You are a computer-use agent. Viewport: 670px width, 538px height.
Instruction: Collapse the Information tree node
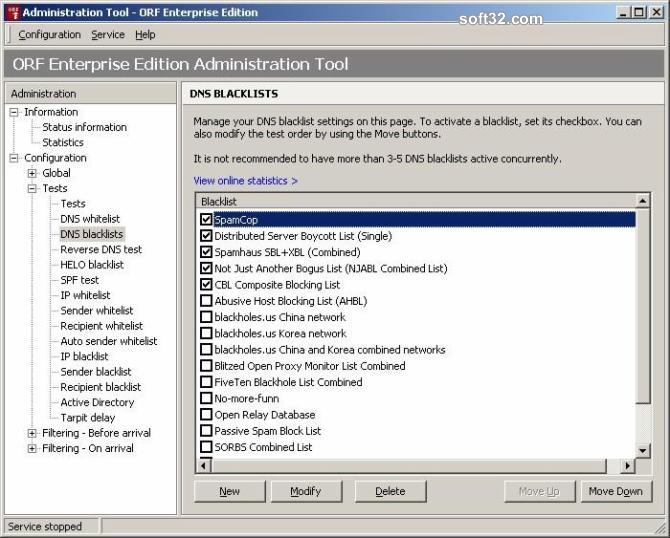coord(14,112)
